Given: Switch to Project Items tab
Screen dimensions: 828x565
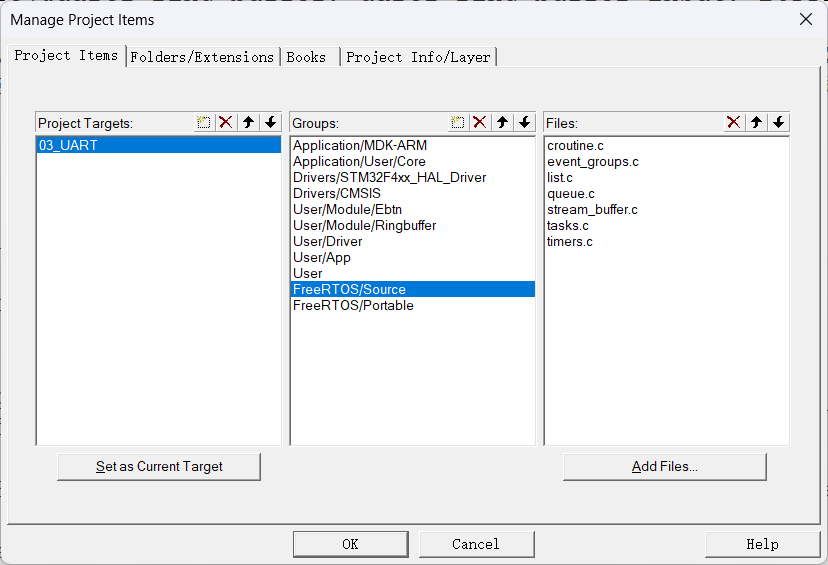Looking at the screenshot, I should tap(67, 55).
